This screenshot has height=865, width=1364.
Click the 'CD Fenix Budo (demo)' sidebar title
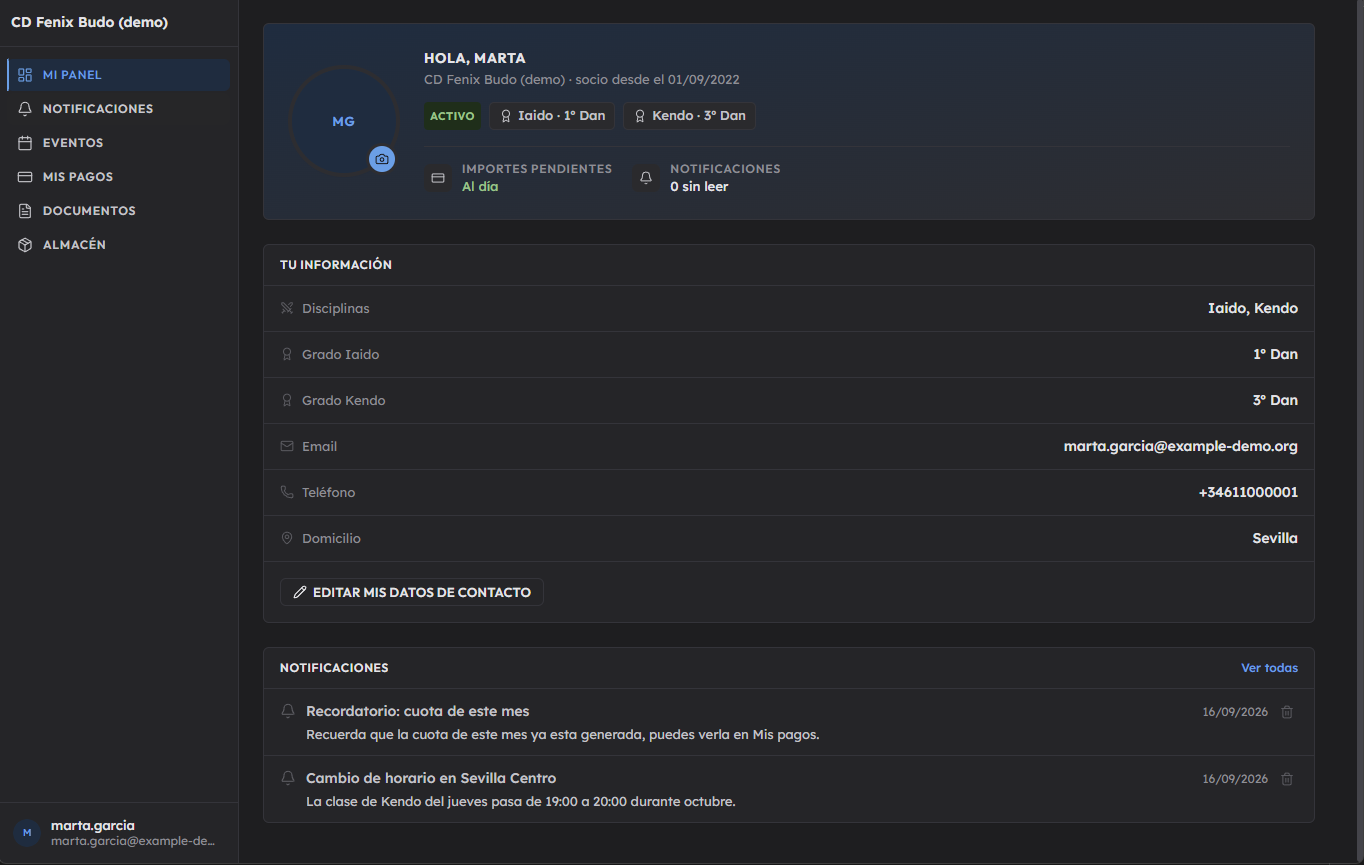(90, 22)
